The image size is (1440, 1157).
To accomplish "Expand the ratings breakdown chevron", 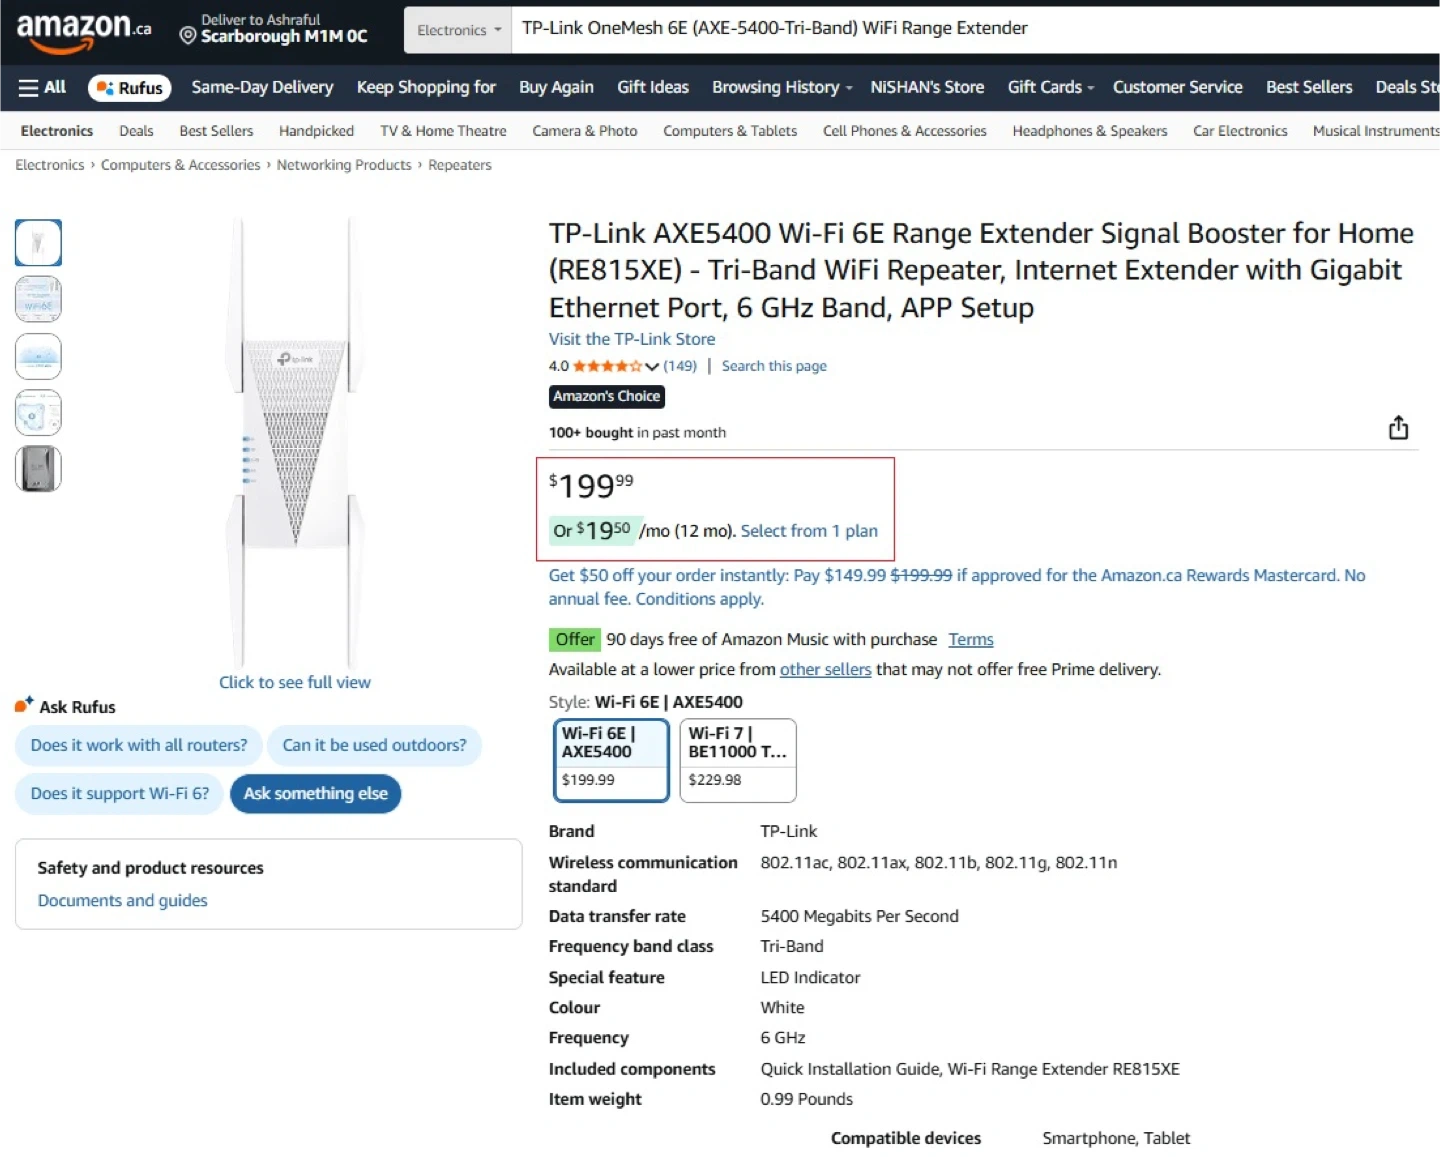I will 652,367.
